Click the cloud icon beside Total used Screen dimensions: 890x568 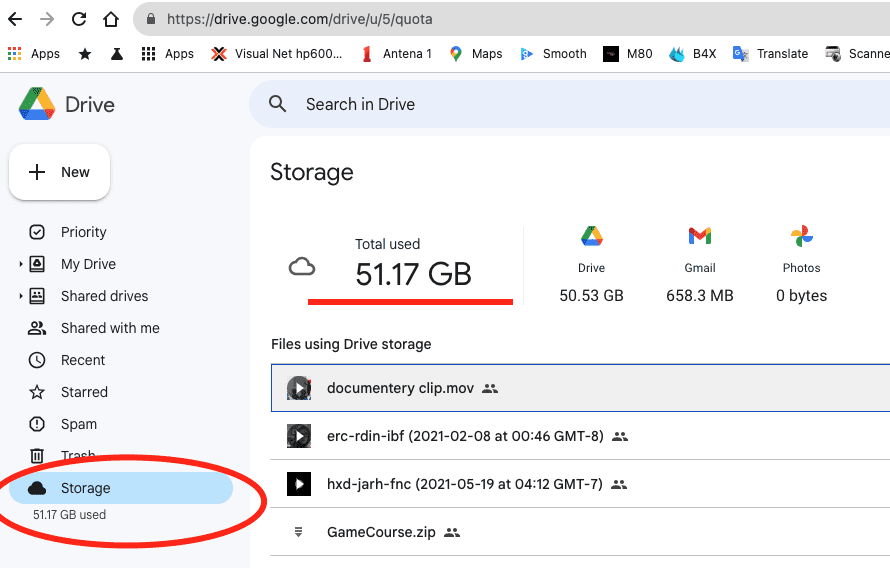pyautogui.click(x=302, y=266)
